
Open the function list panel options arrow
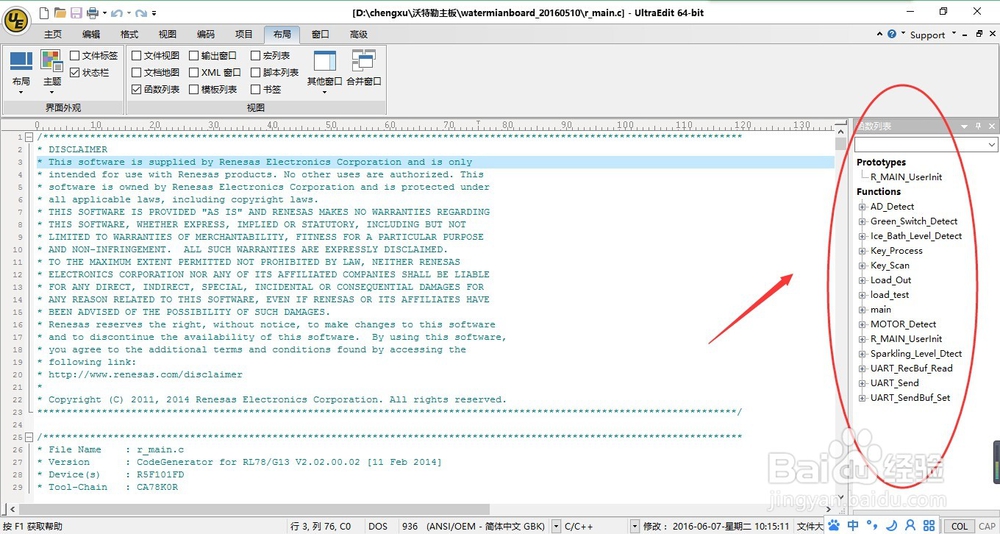pyautogui.click(x=965, y=126)
